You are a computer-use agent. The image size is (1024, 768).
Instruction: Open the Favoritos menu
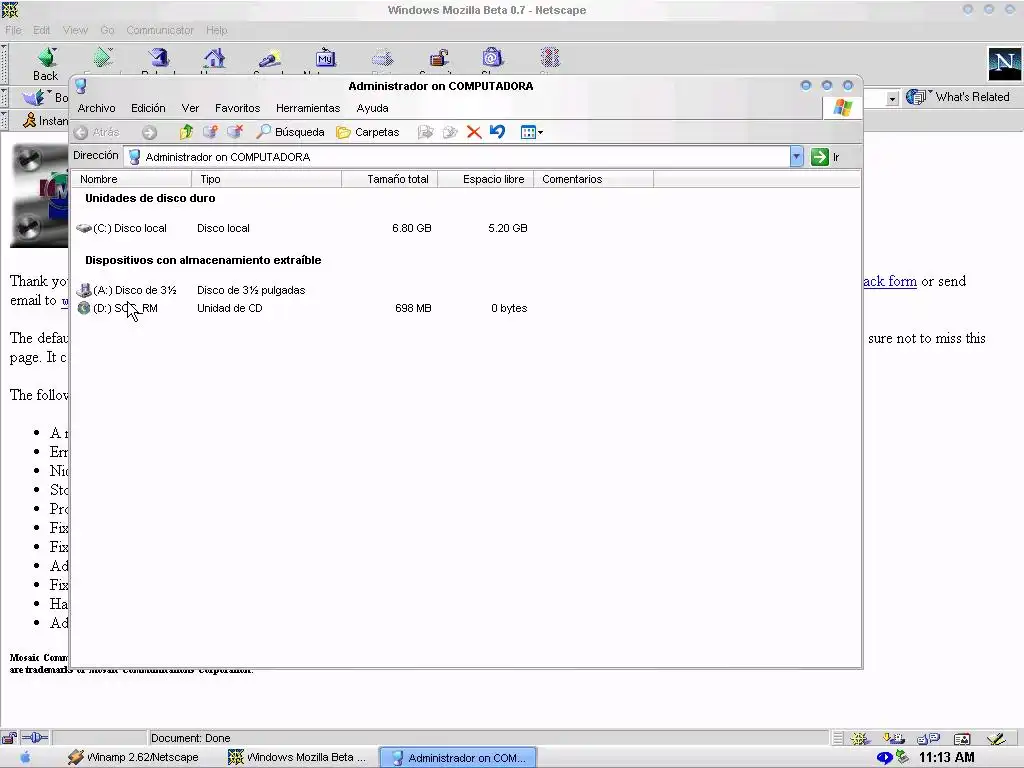pos(238,108)
